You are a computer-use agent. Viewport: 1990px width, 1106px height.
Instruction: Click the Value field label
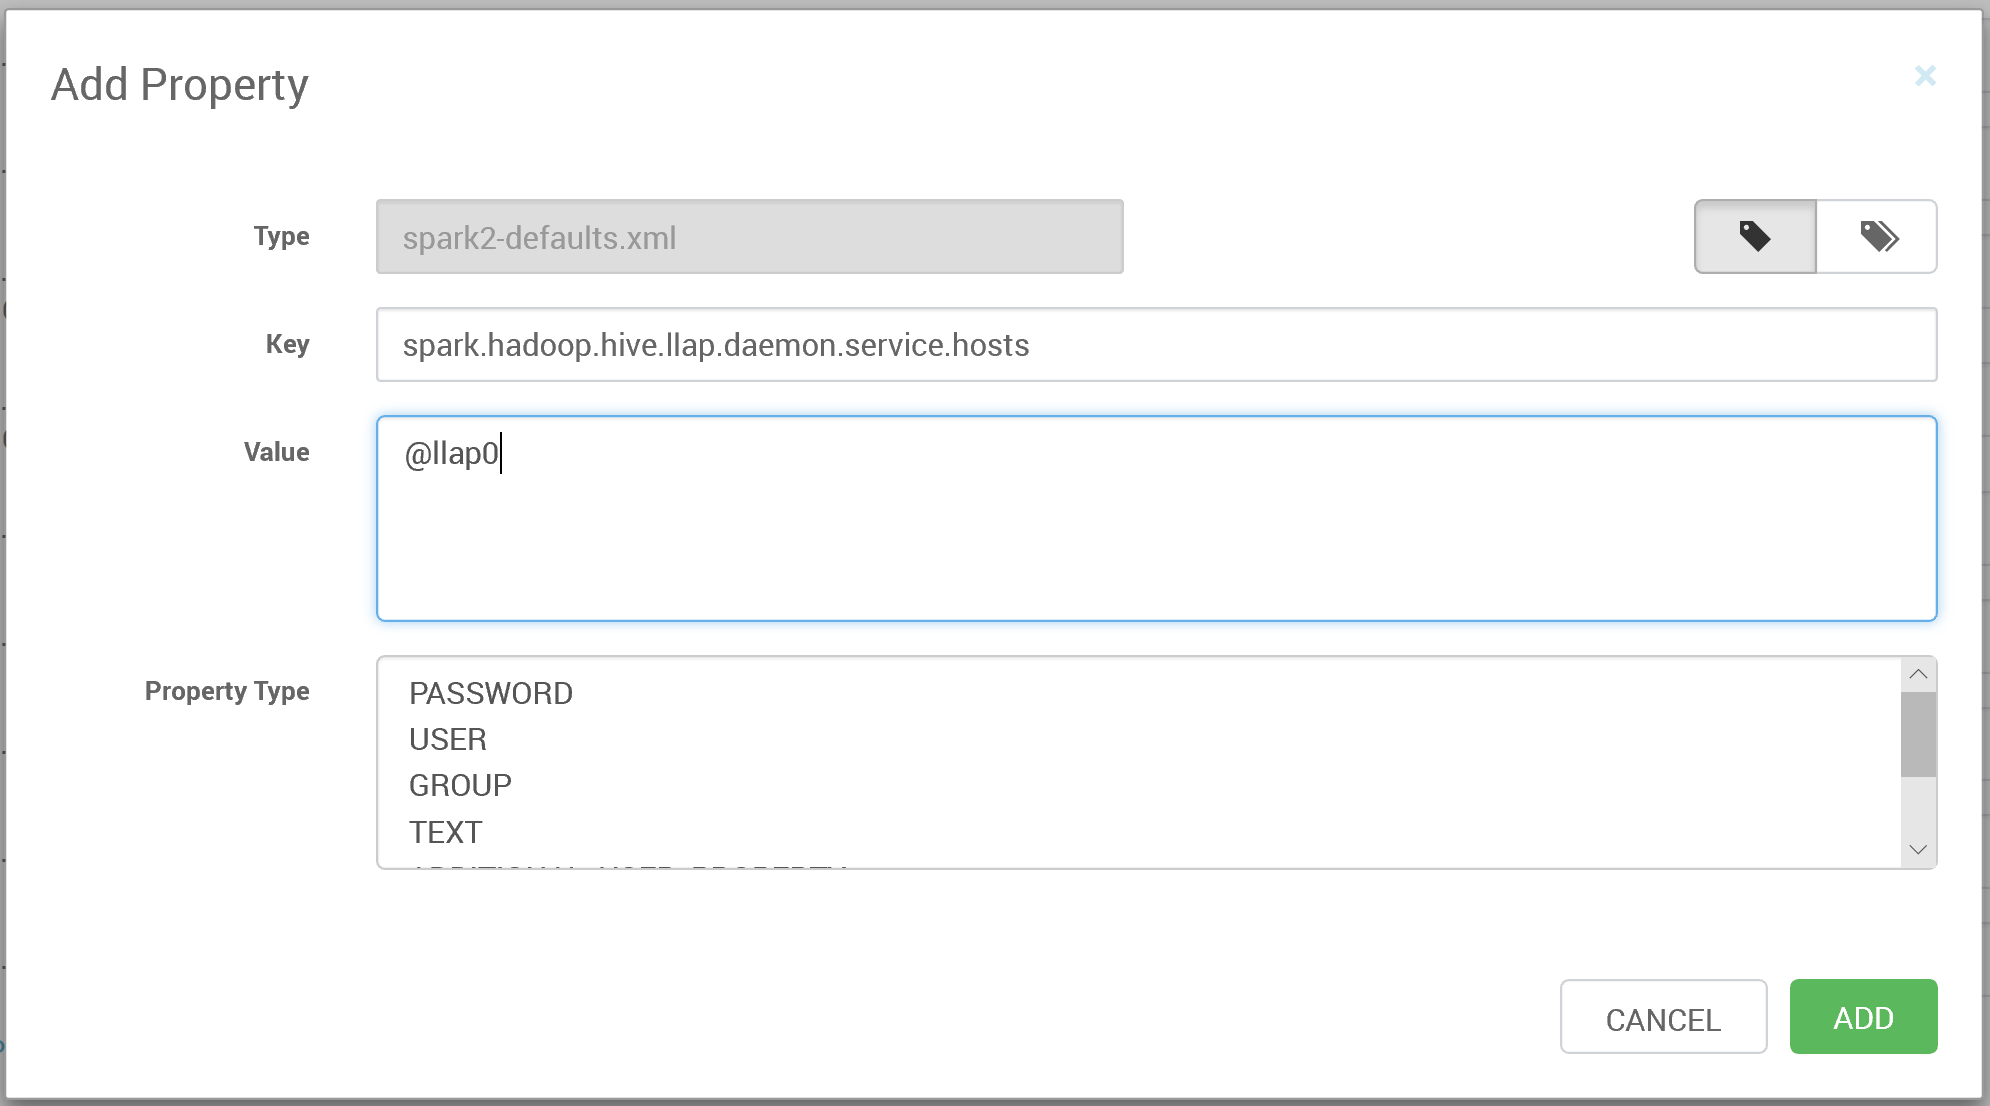pos(276,452)
